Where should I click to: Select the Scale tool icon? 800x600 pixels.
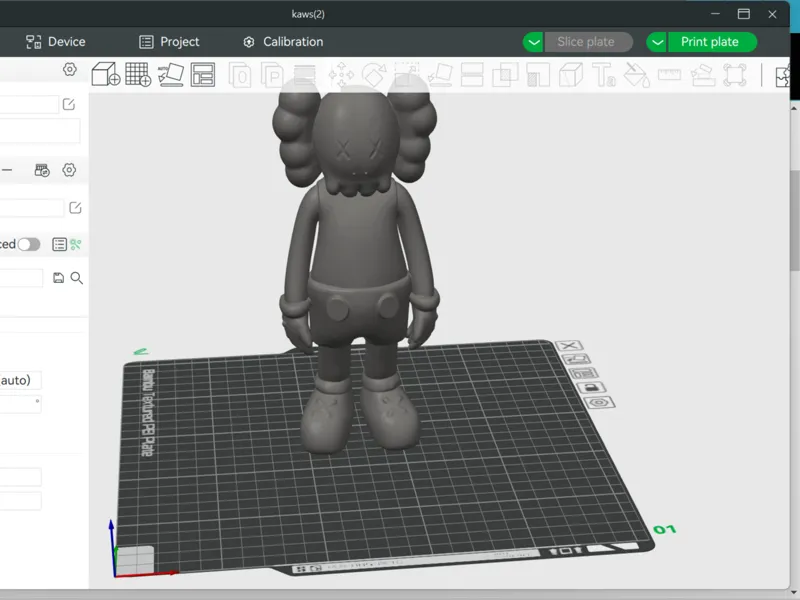click(x=407, y=76)
